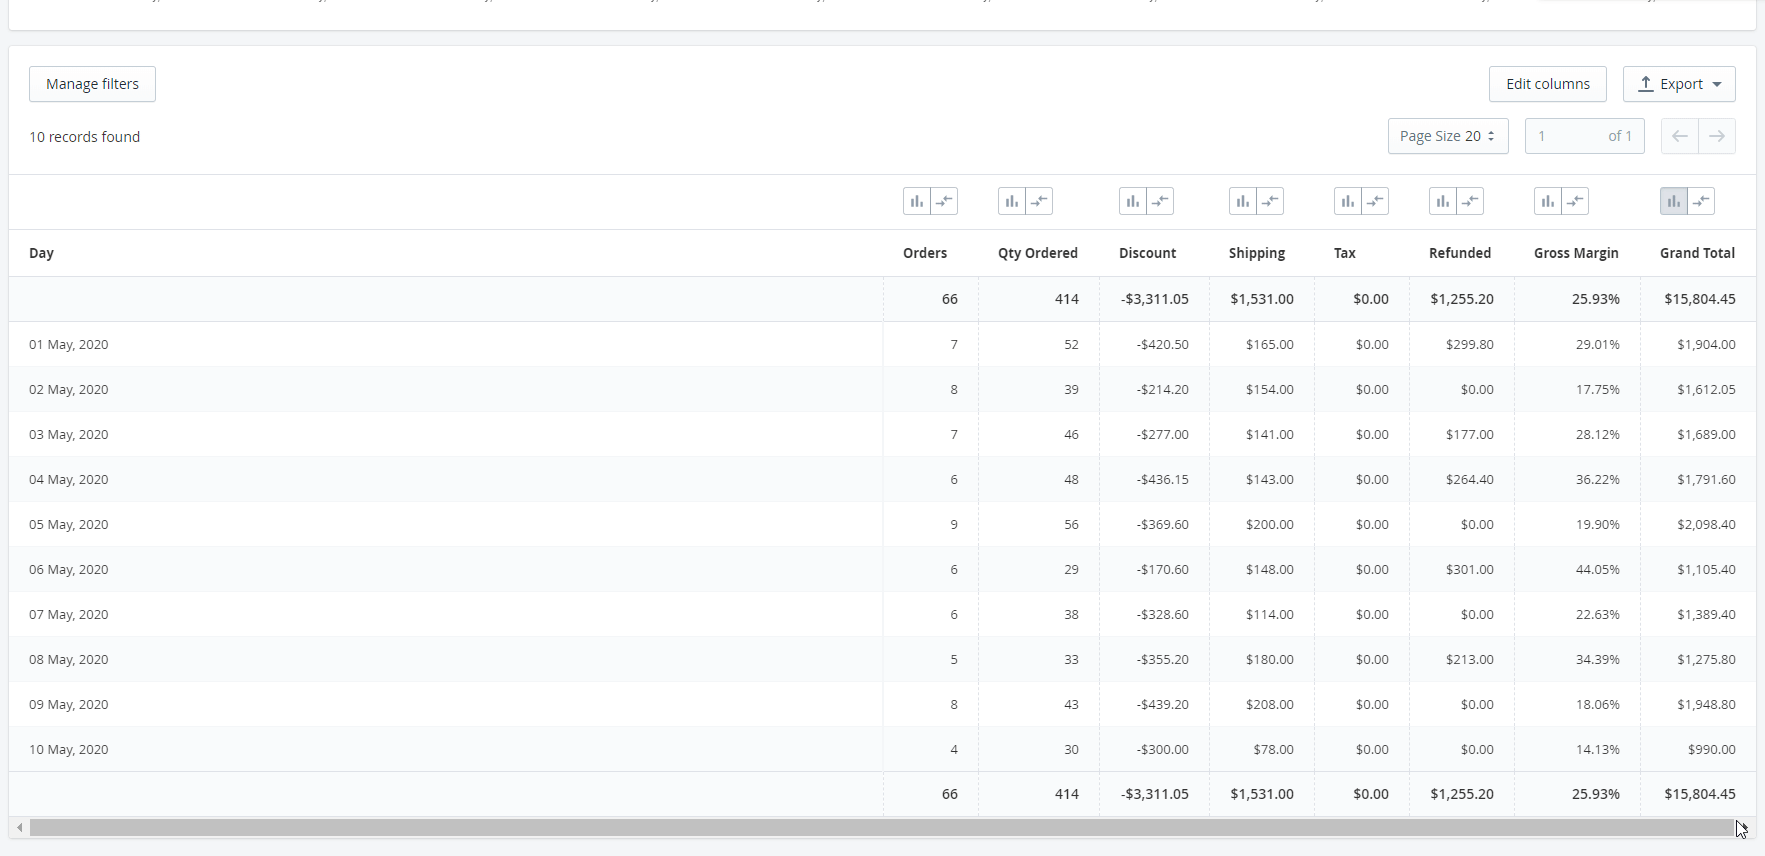The image size is (1765, 856).
Task: Select the 10 May, 2020 row
Action: [x=882, y=749]
